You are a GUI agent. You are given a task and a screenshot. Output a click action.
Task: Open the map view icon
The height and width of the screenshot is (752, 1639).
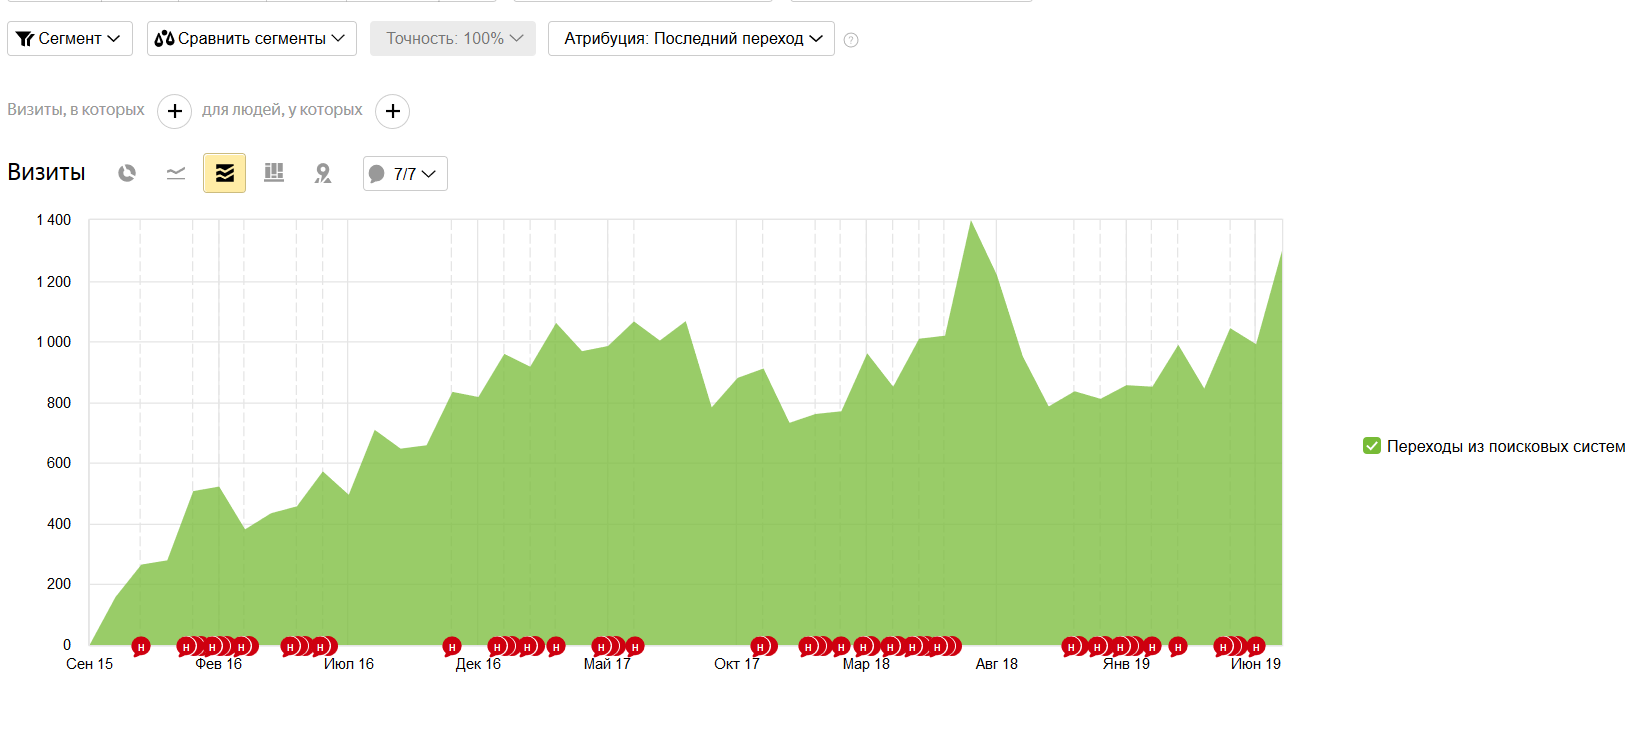click(323, 173)
